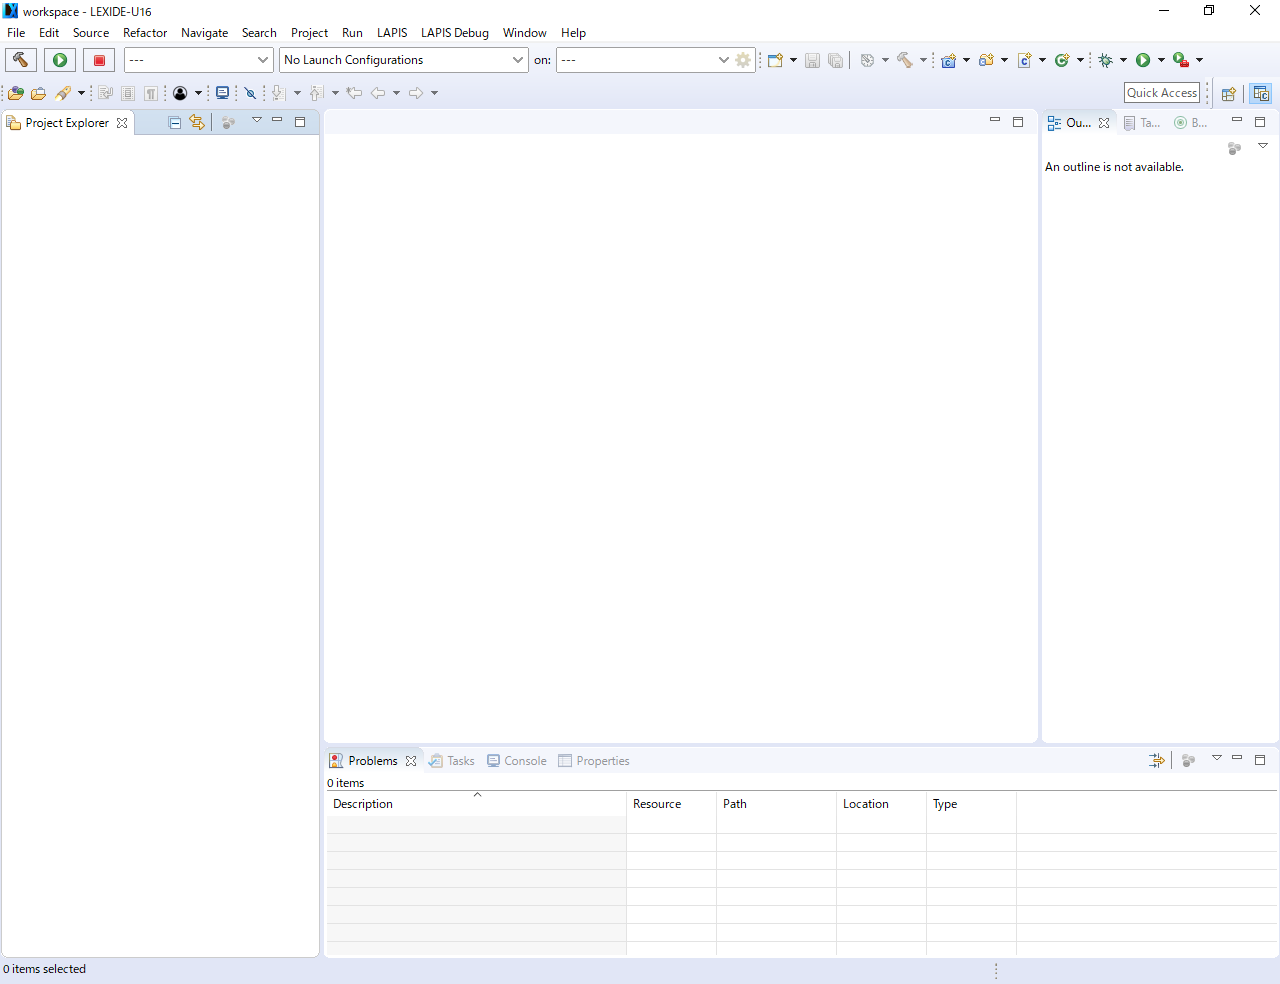1280x984 pixels.
Task: Toggle Link with Editor in Project Explorer
Action: click(x=197, y=122)
